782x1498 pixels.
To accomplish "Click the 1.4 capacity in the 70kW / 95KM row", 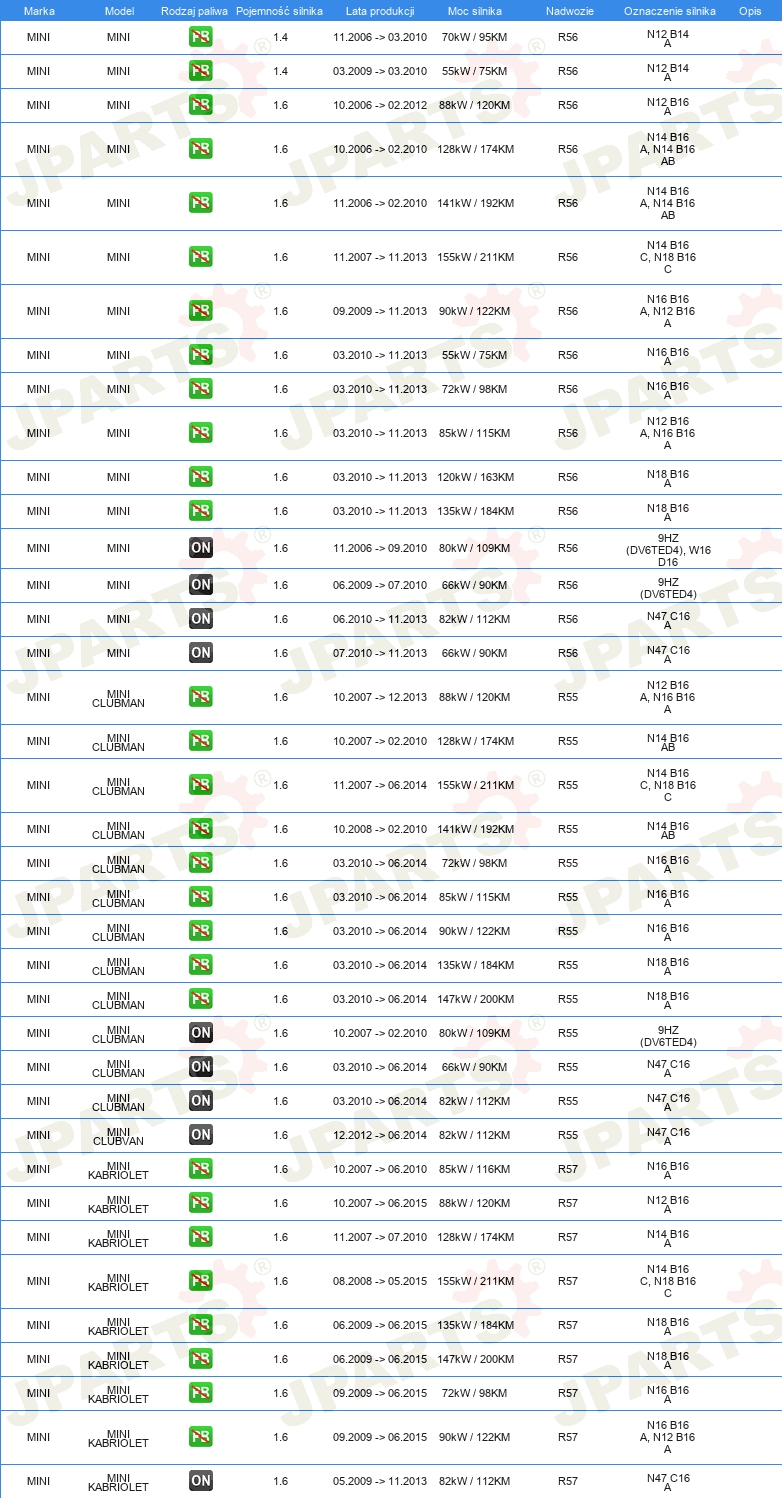I will pyautogui.click(x=280, y=37).
